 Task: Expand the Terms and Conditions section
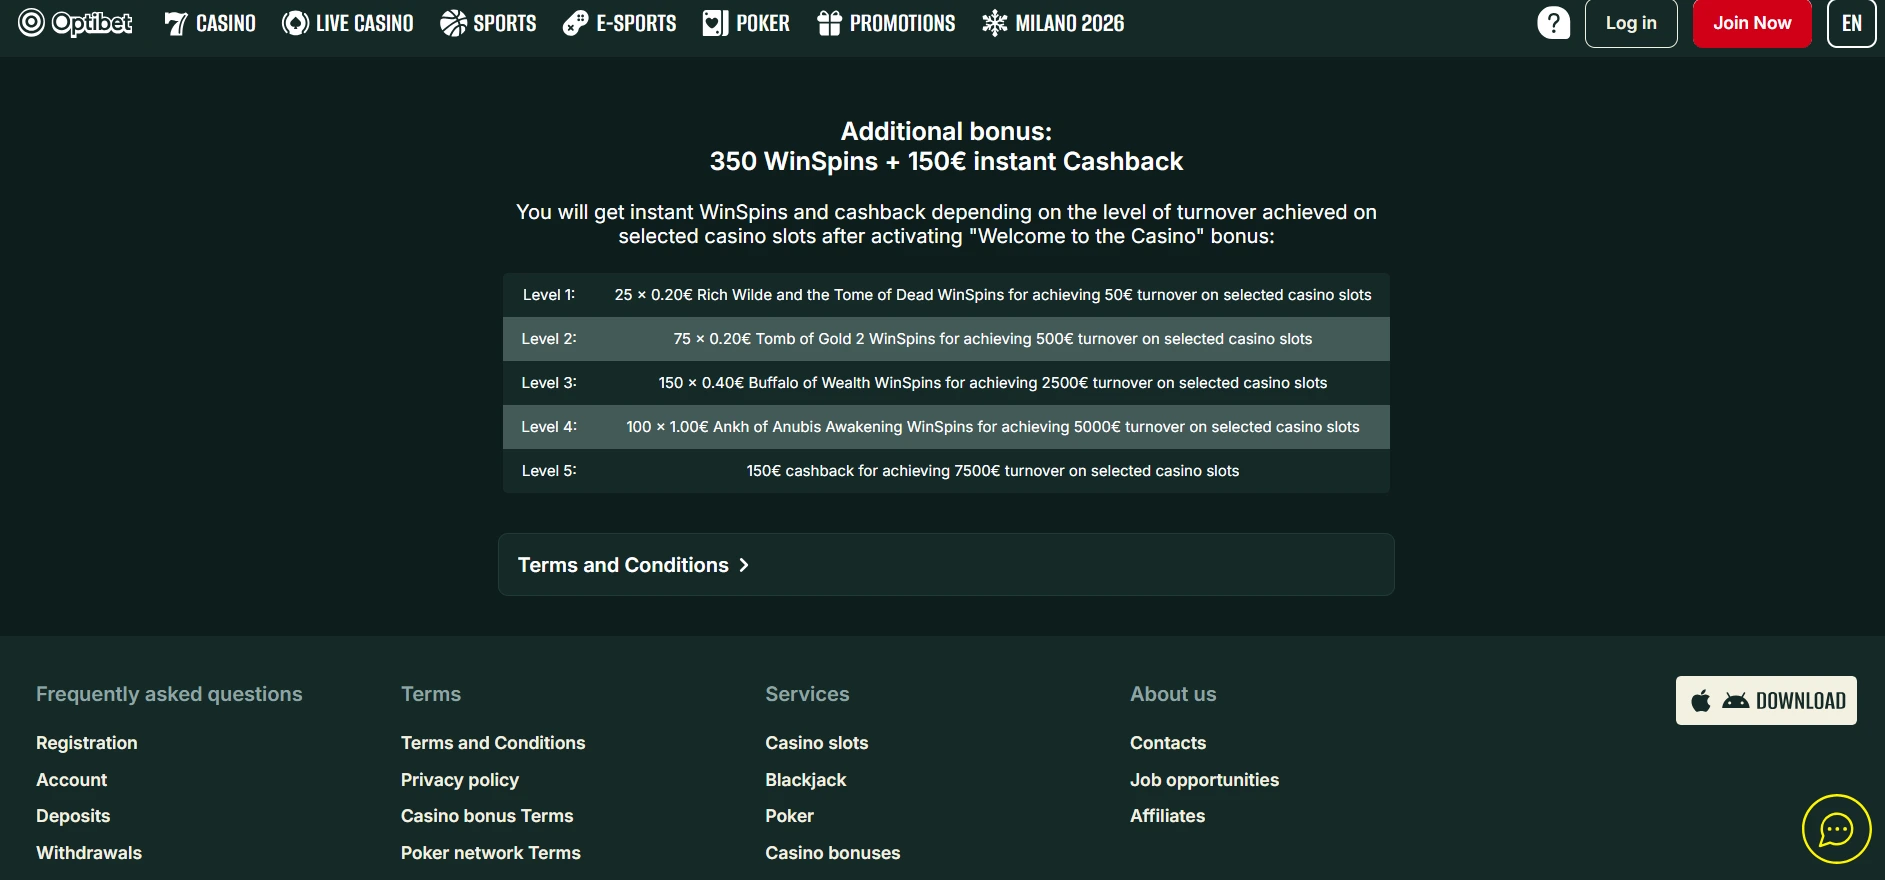(x=633, y=565)
